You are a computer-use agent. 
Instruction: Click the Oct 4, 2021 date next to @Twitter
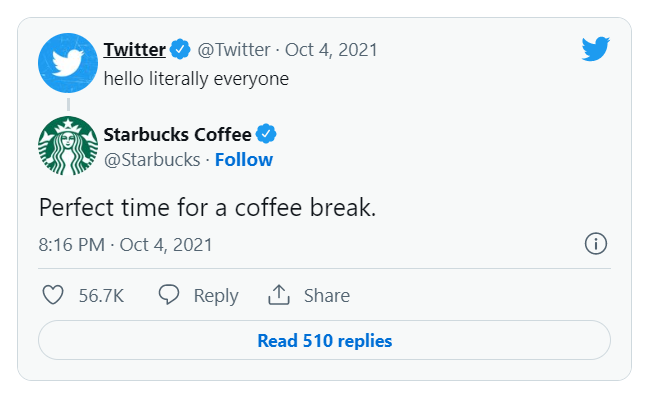click(331, 50)
